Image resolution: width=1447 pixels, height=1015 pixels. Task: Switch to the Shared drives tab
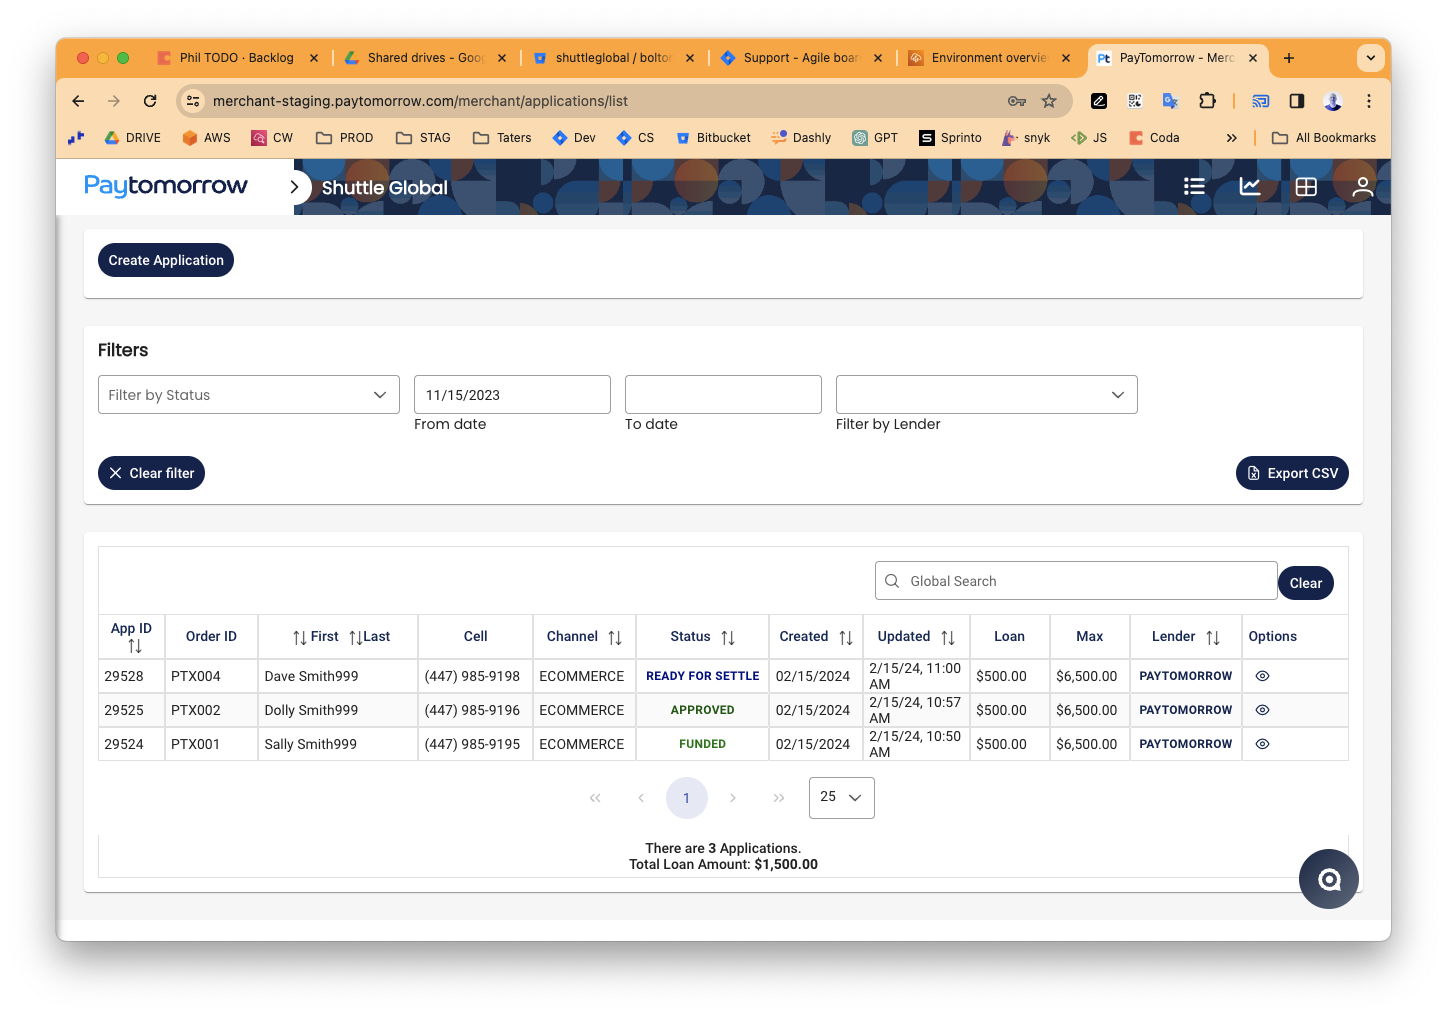[425, 58]
